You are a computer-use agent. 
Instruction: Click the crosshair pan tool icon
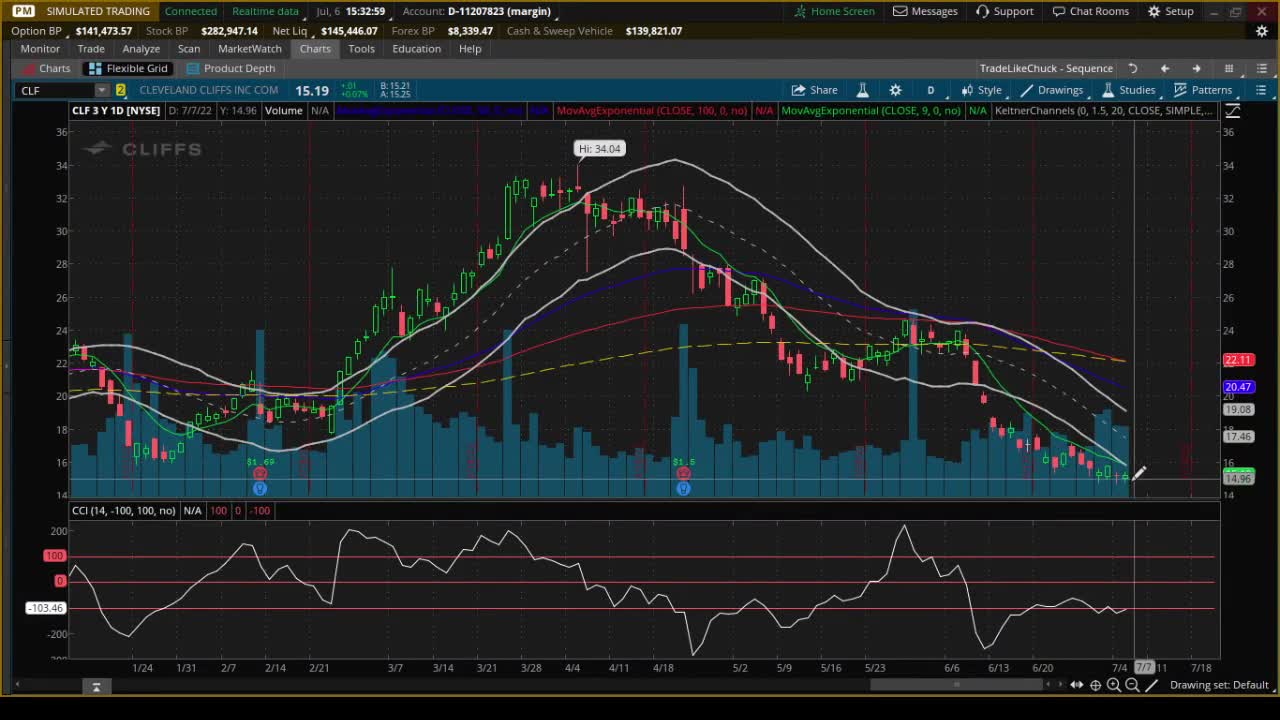[1095, 685]
